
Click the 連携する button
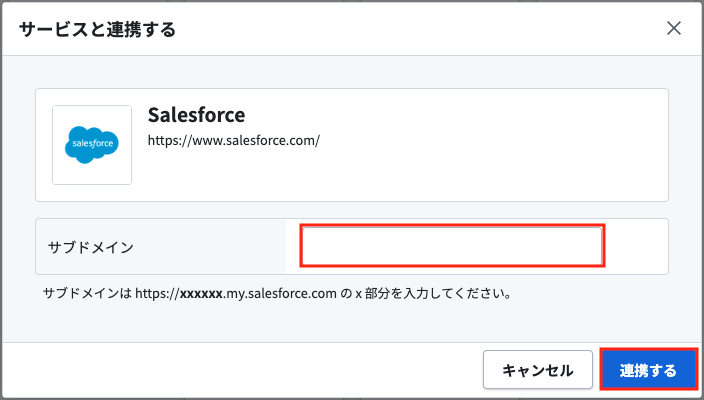[x=648, y=370]
